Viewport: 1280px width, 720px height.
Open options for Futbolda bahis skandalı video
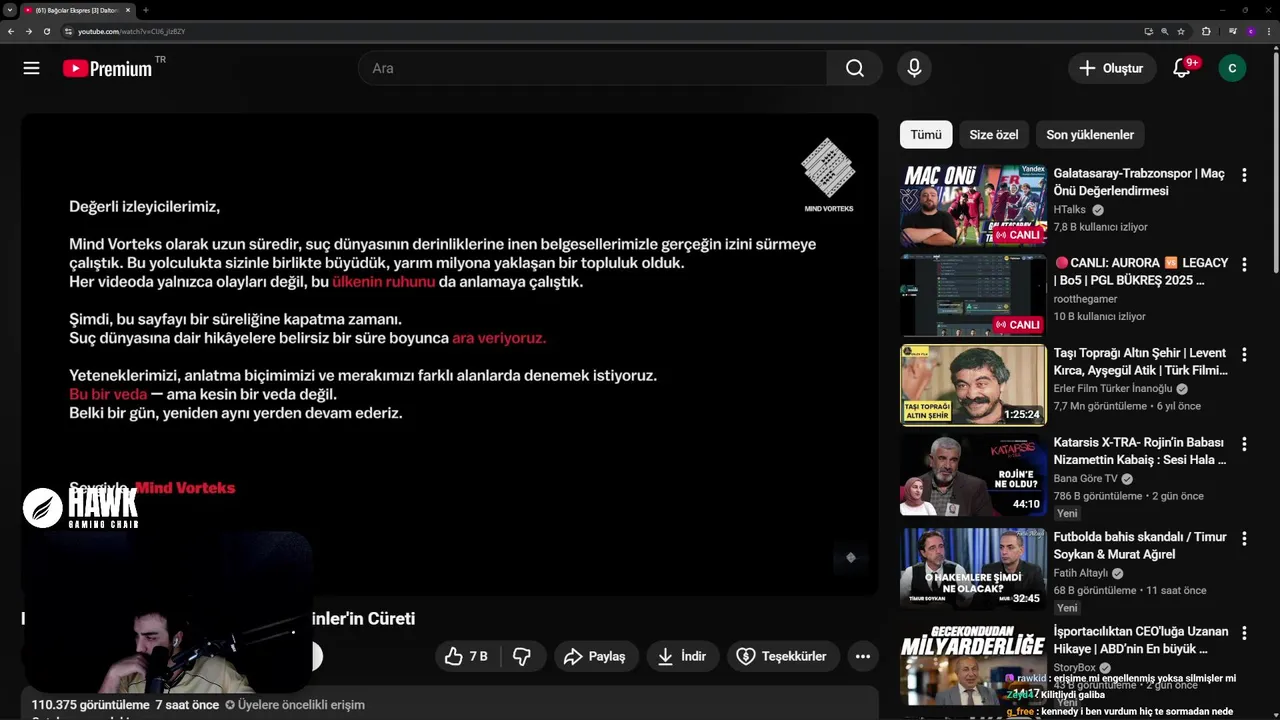[x=1244, y=539]
